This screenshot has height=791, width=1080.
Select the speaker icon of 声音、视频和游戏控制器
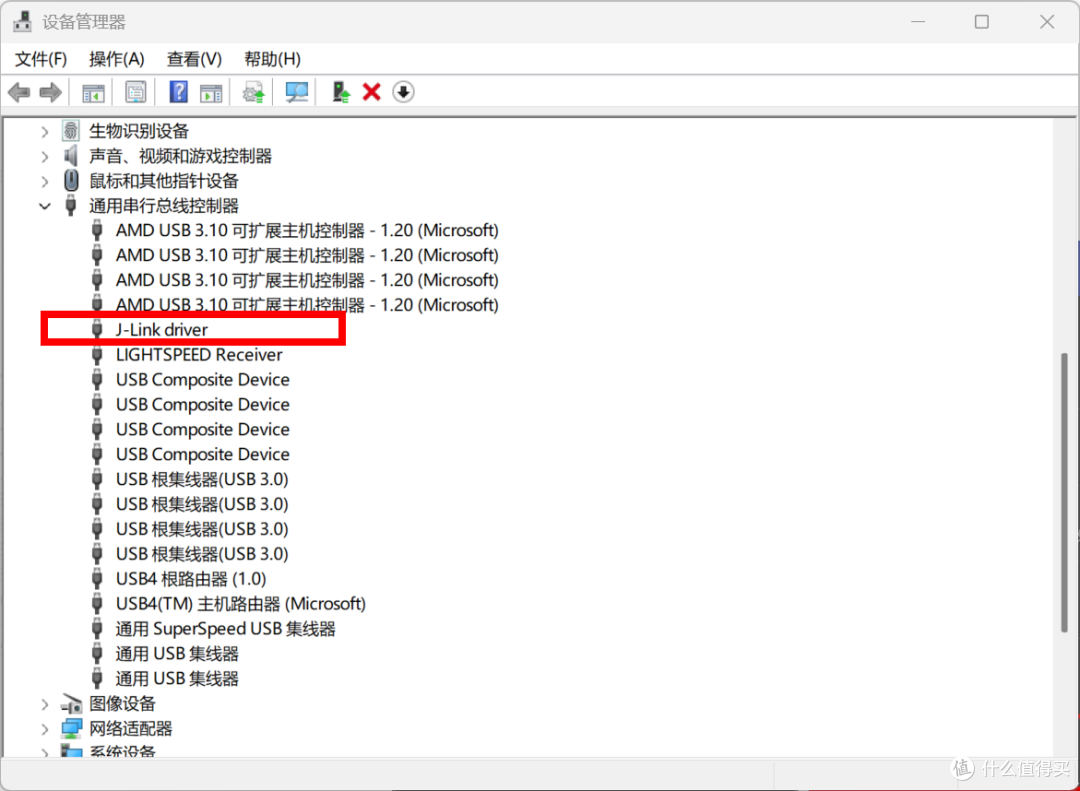click(70, 156)
